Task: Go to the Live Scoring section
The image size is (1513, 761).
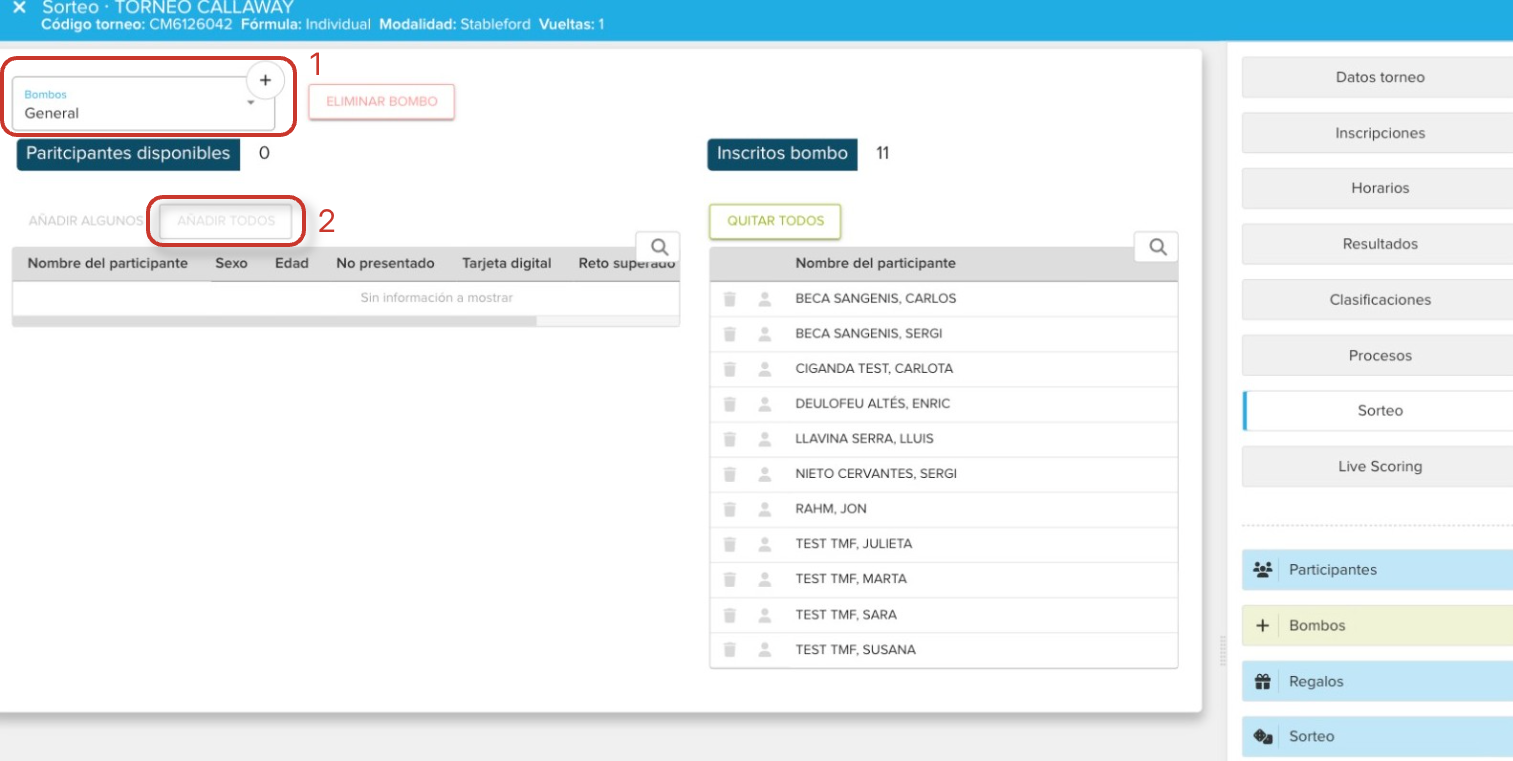Action: [x=1379, y=466]
